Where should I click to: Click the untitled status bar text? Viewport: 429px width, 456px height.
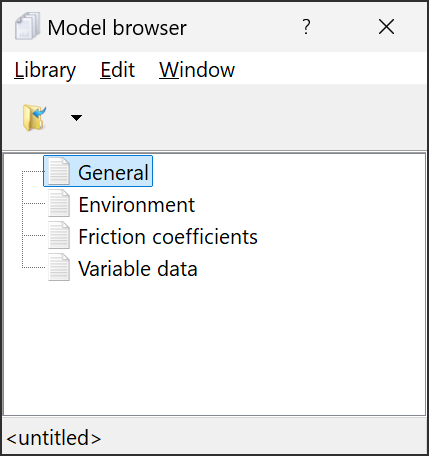pos(54,438)
